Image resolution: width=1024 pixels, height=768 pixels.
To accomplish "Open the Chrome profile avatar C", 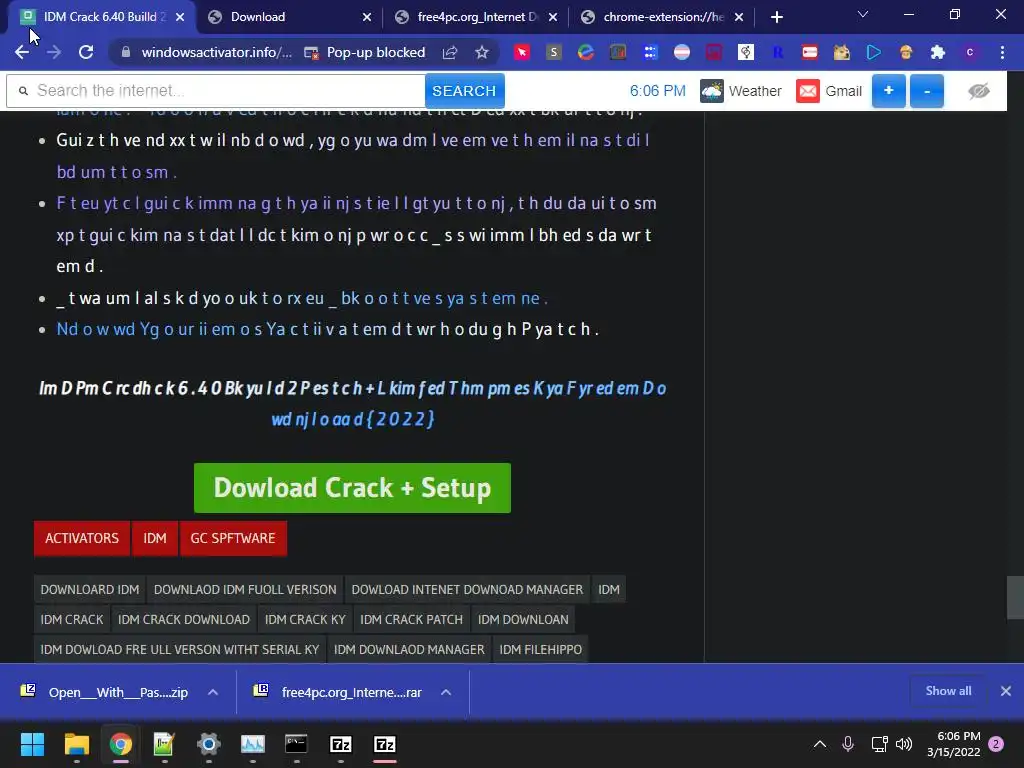I will point(970,52).
